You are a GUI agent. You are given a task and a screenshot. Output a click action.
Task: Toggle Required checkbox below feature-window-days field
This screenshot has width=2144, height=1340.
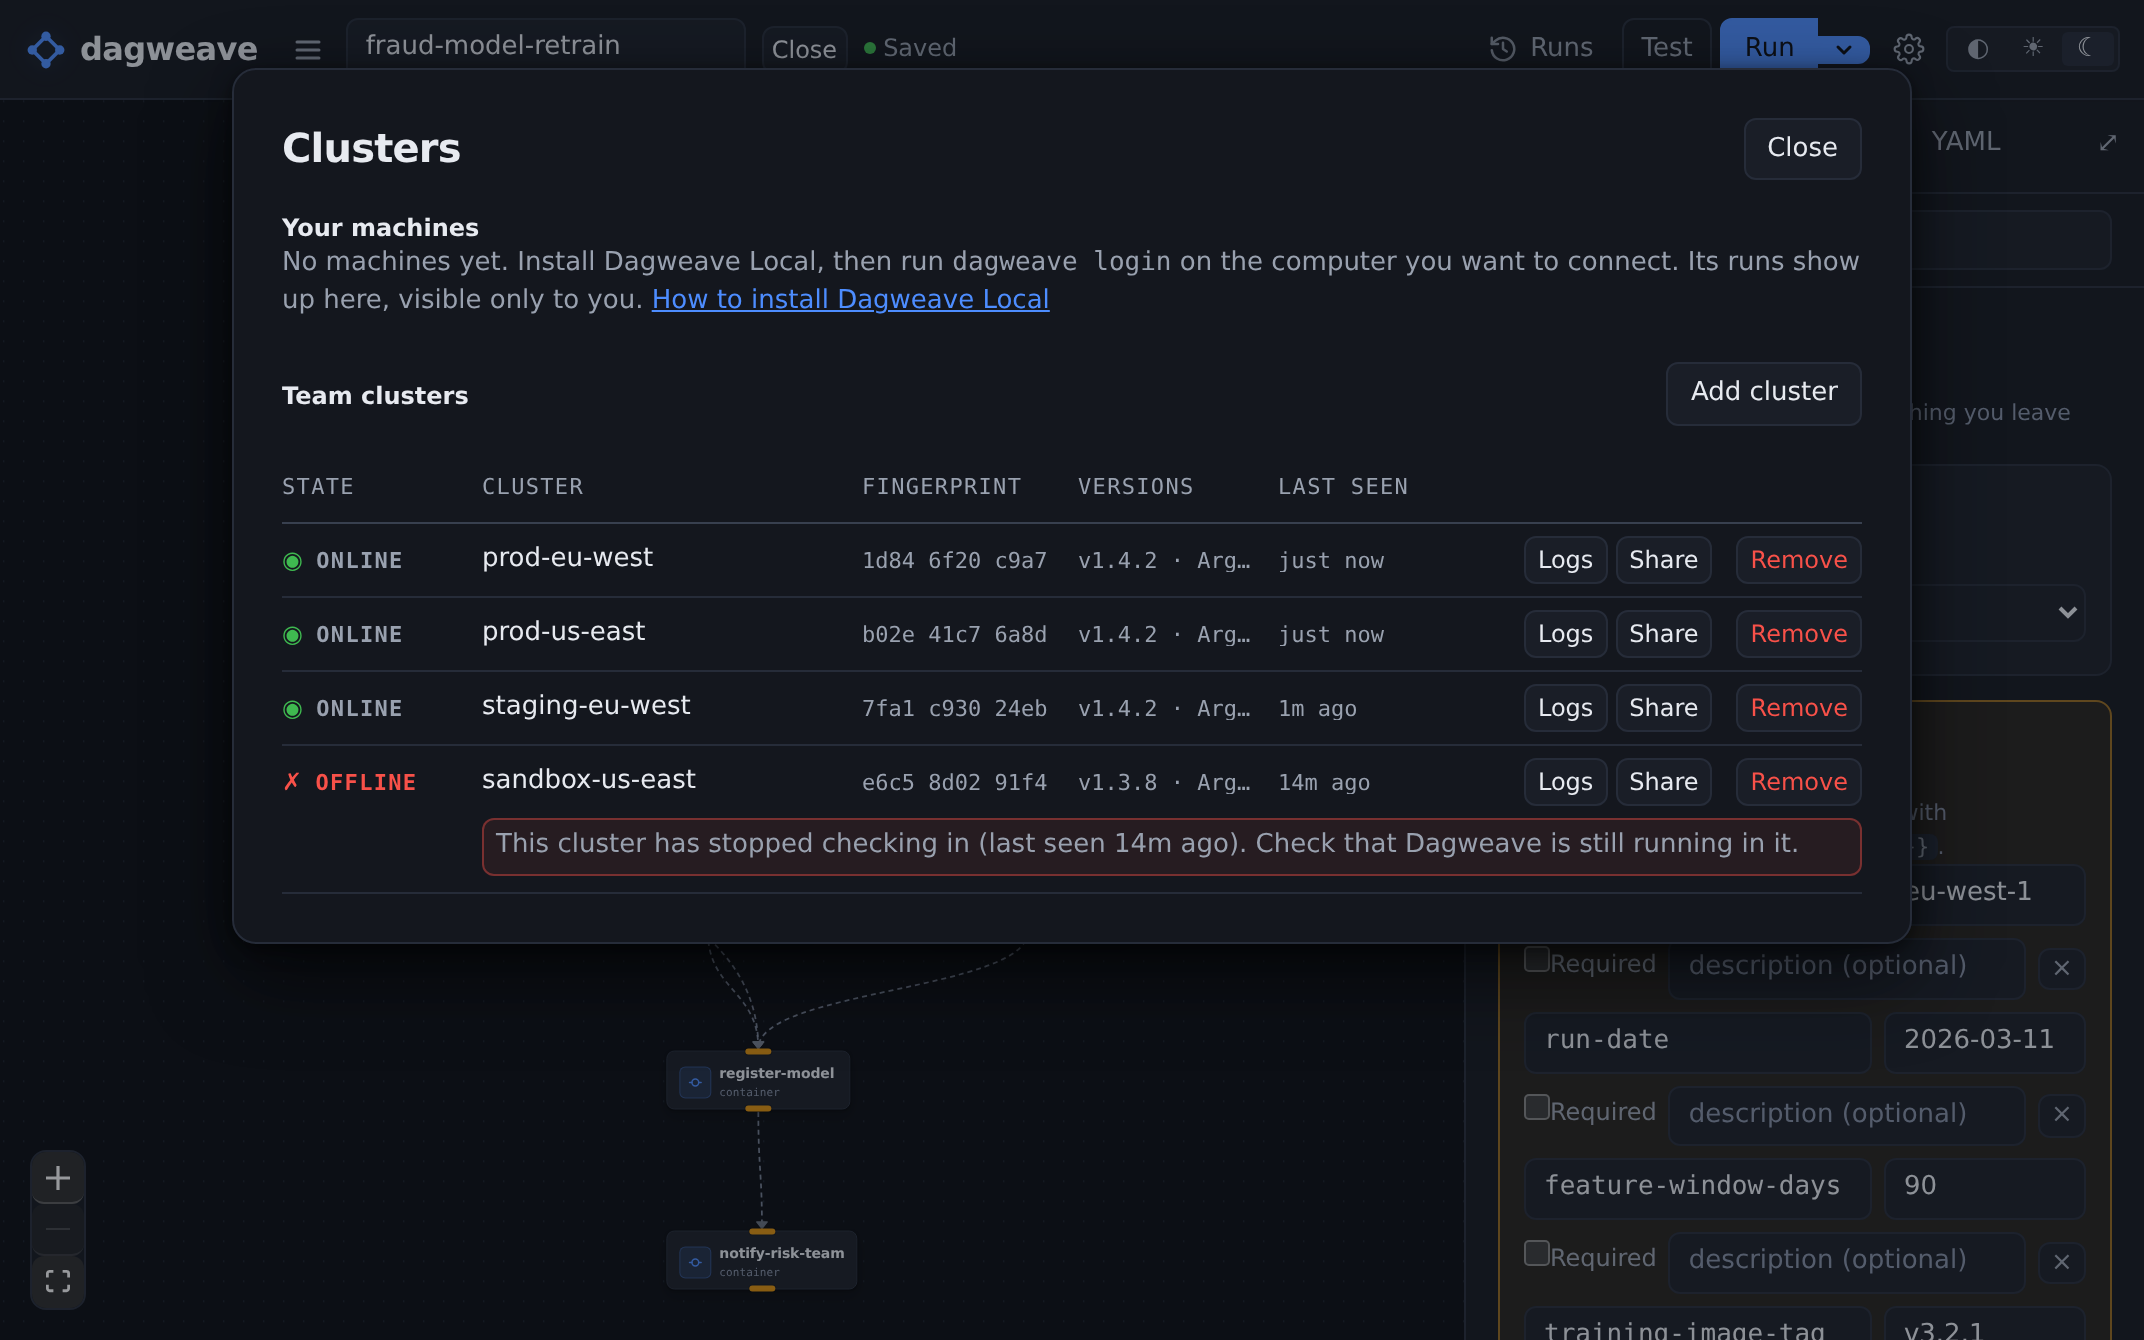(1537, 1254)
